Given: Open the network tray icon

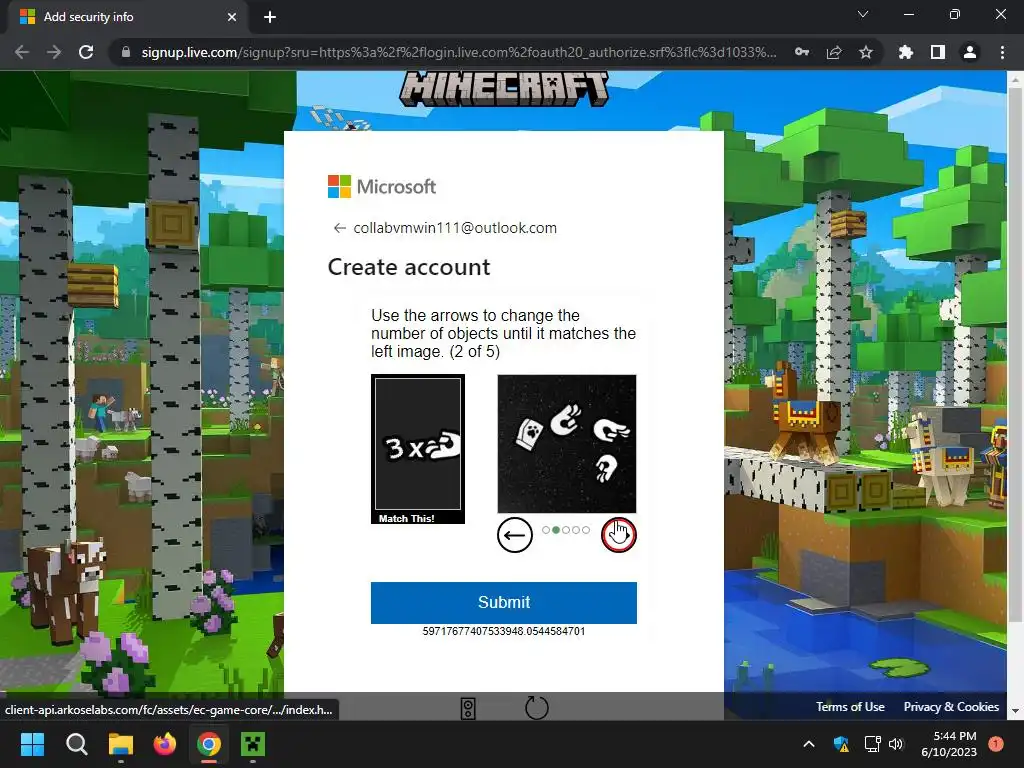Looking at the screenshot, I should tap(872, 744).
